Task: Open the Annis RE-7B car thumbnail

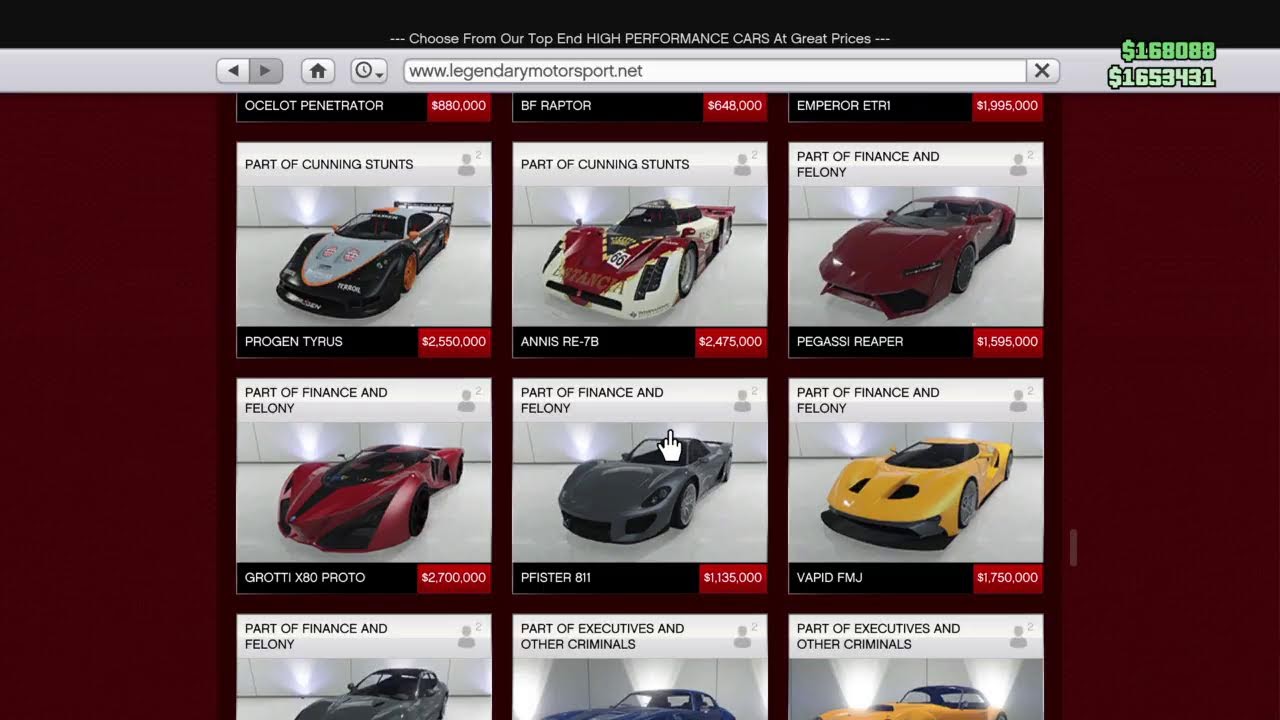Action: [x=640, y=256]
